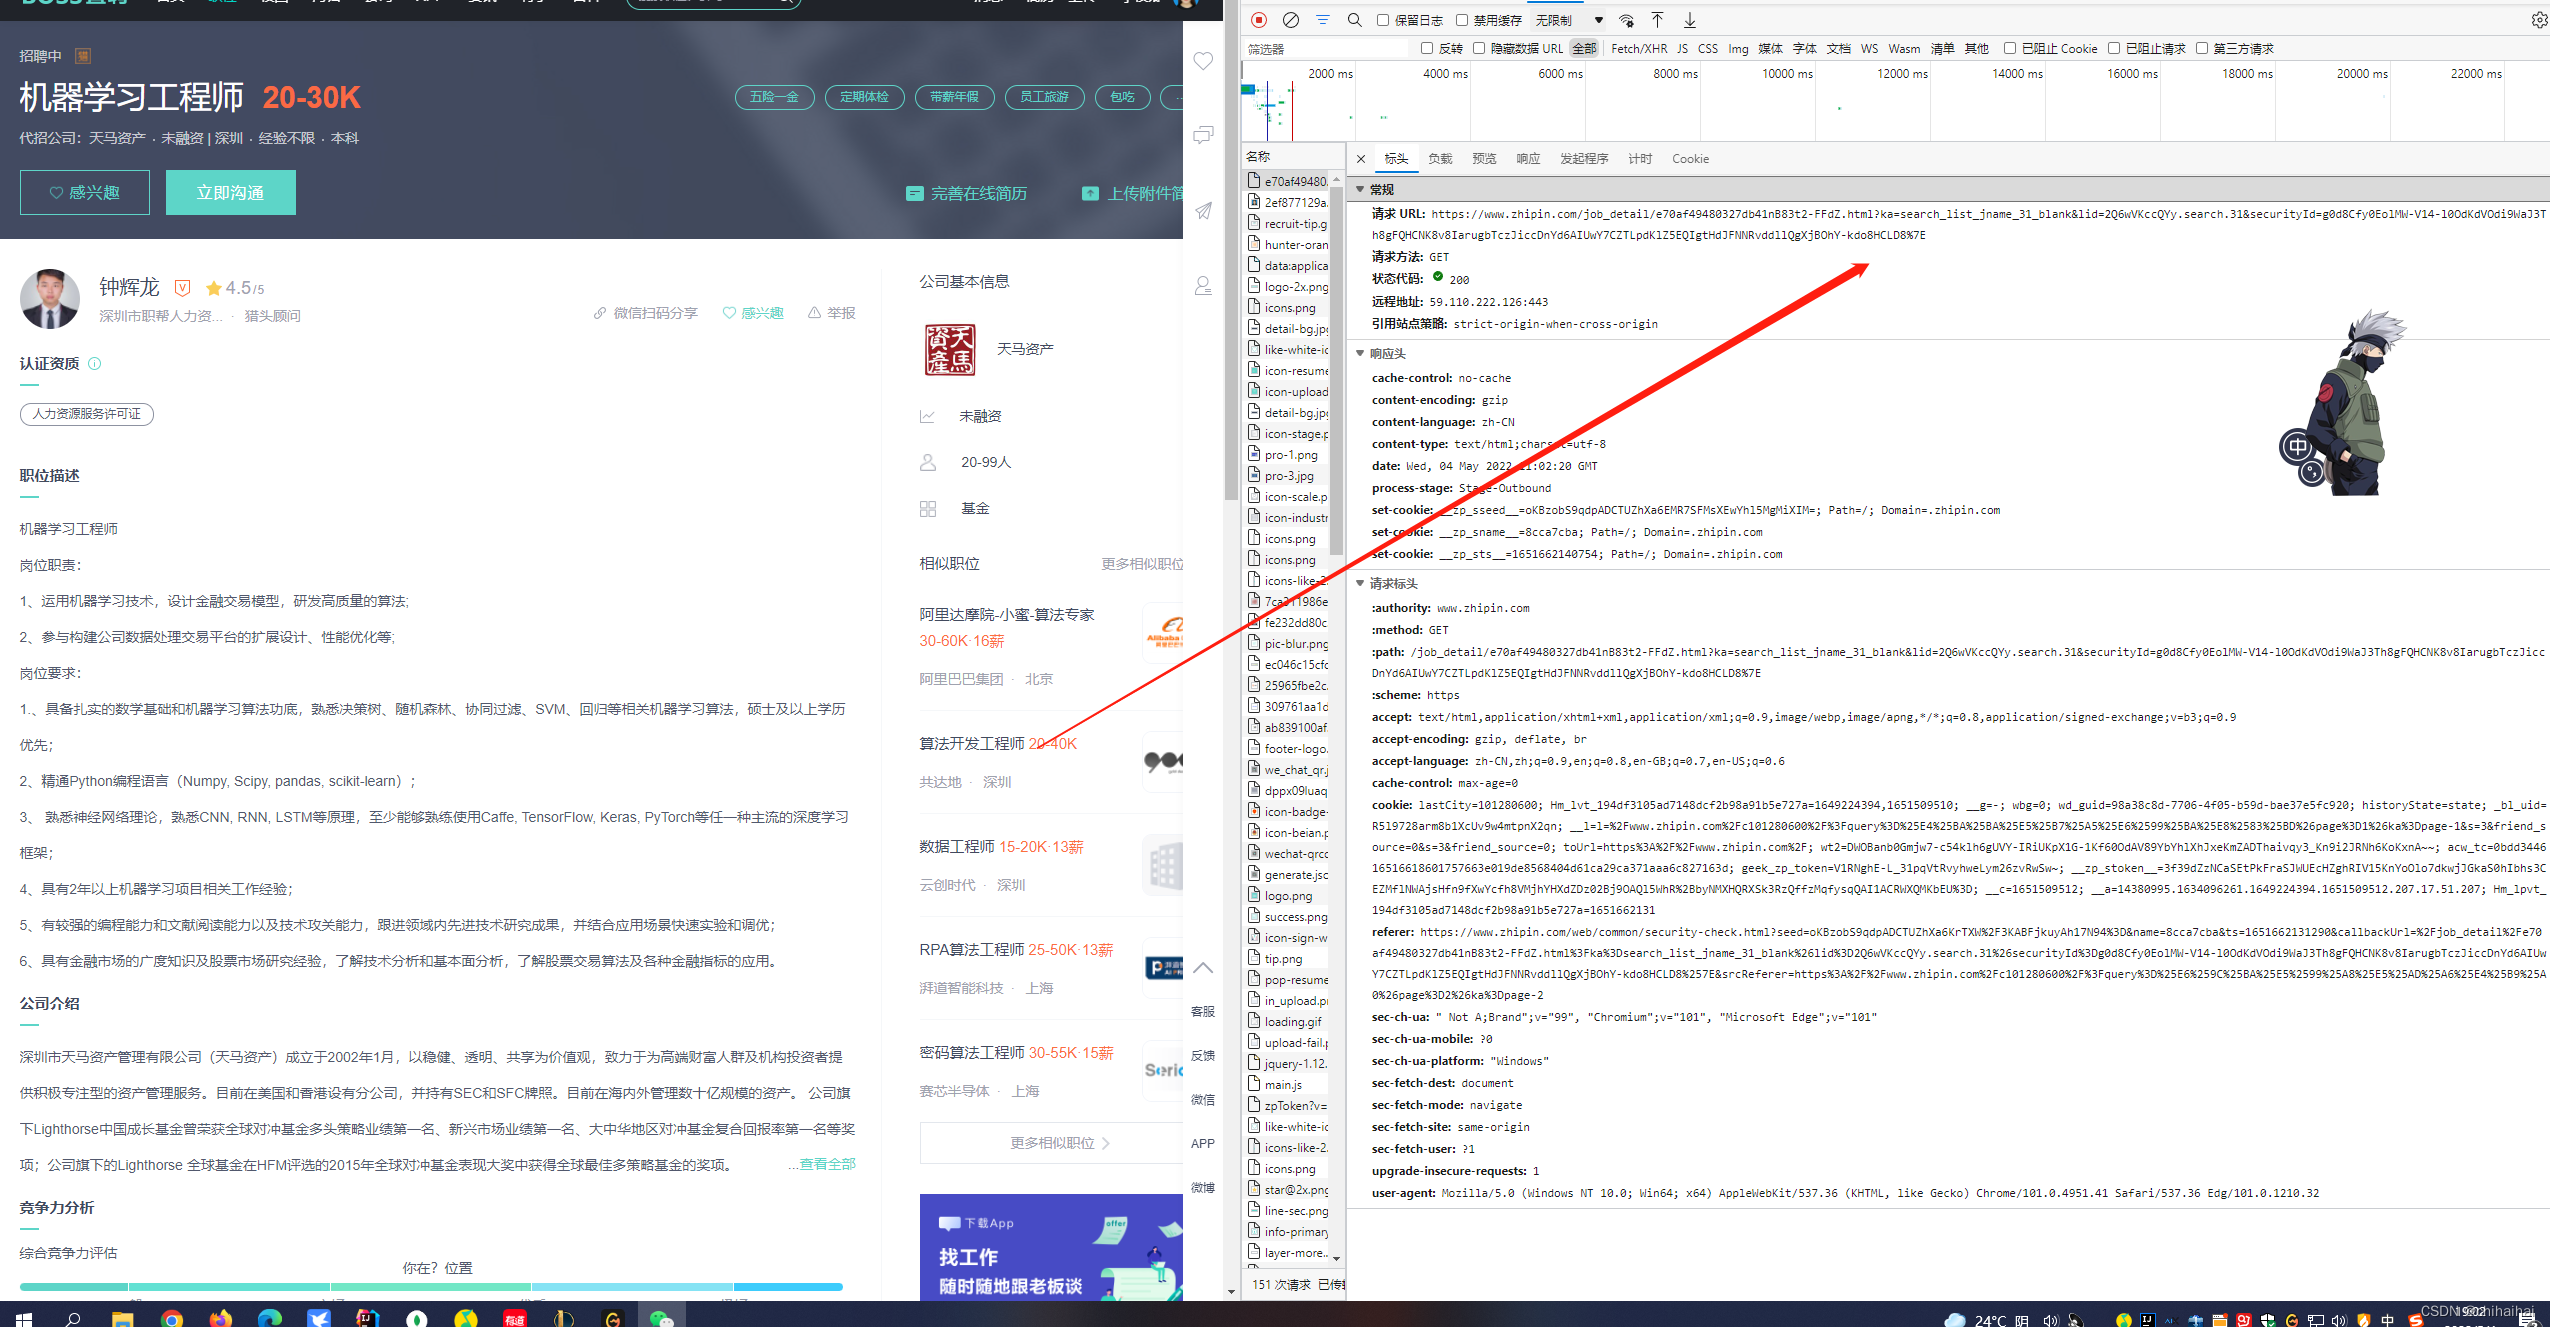The image size is (2550, 1327).
Task: Switch to the 负载 tab
Action: click(x=1440, y=159)
